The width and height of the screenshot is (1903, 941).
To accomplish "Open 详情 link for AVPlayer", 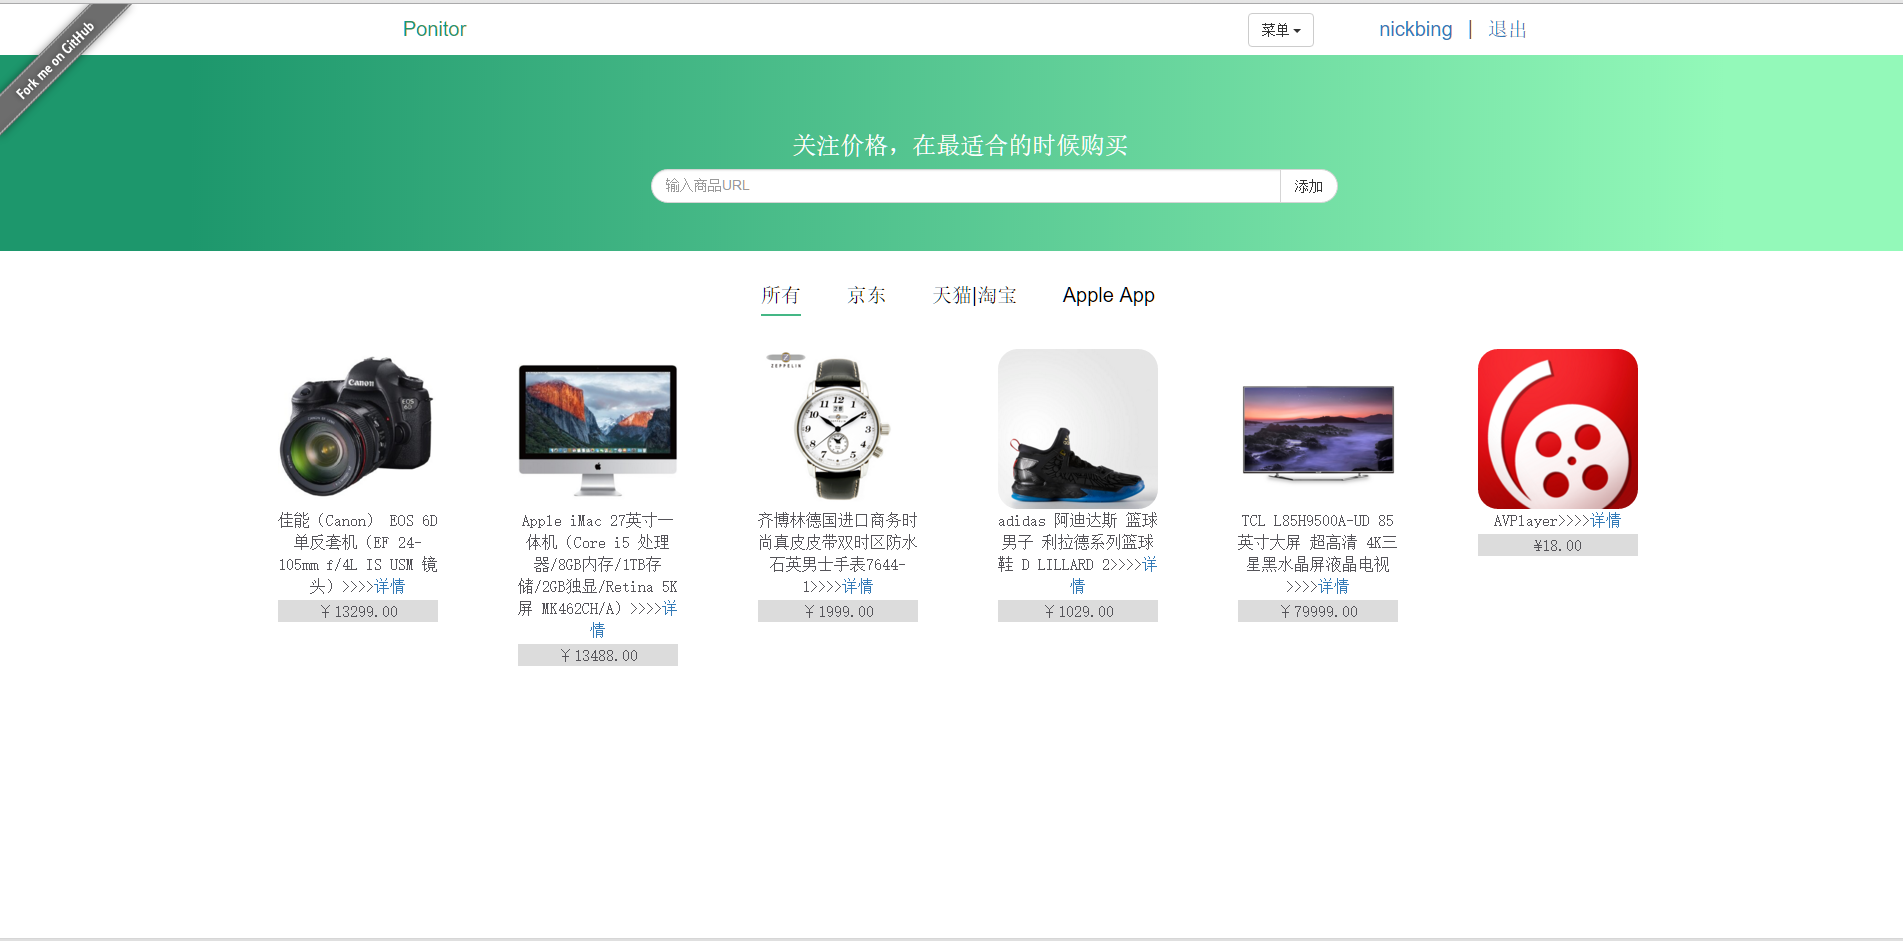I will click(x=1606, y=520).
